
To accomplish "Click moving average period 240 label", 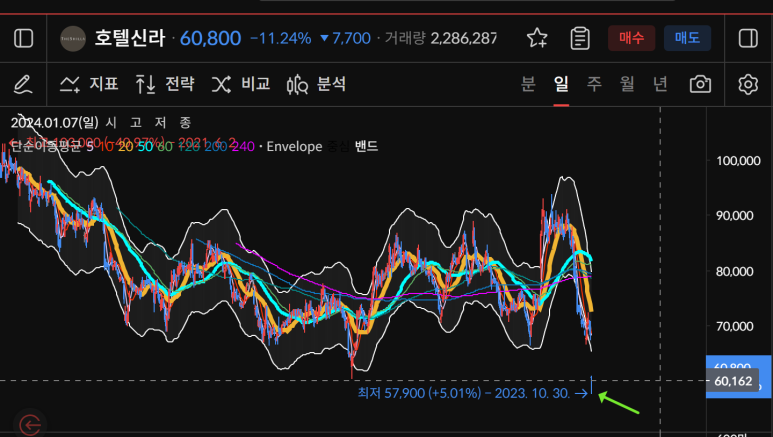I will pos(243,146).
